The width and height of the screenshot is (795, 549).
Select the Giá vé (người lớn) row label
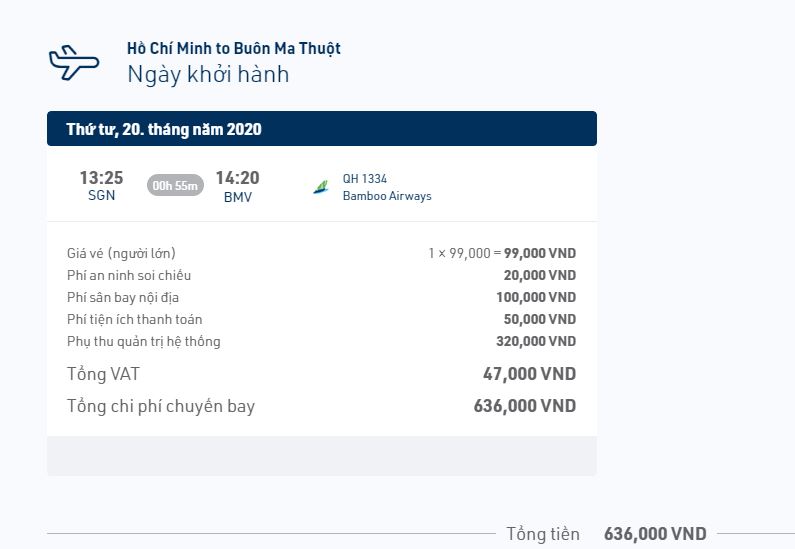coord(121,253)
